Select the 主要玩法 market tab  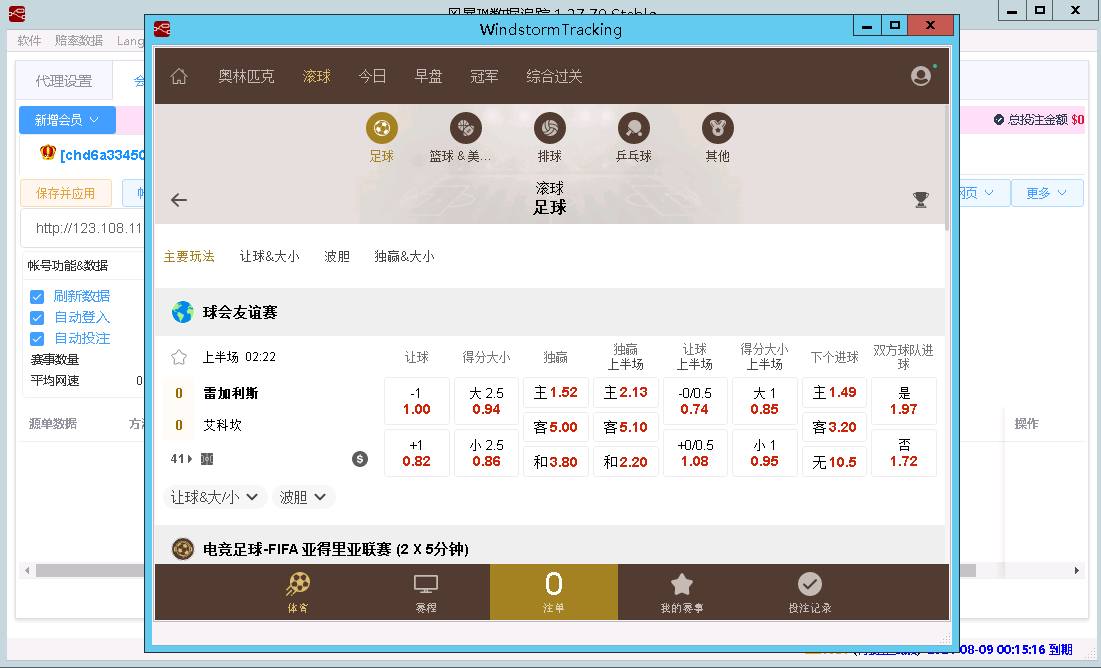click(x=189, y=256)
